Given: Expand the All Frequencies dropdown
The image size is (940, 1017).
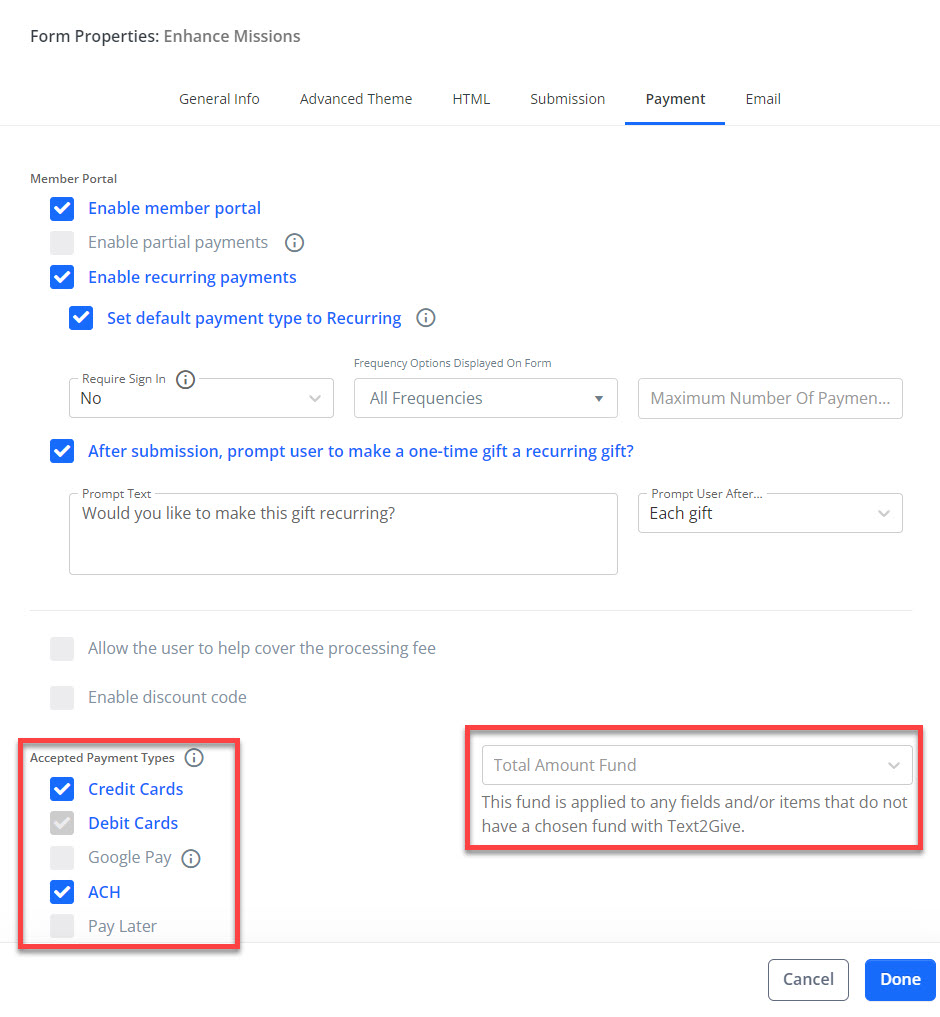Looking at the screenshot, I should click(x=486, y=398).
